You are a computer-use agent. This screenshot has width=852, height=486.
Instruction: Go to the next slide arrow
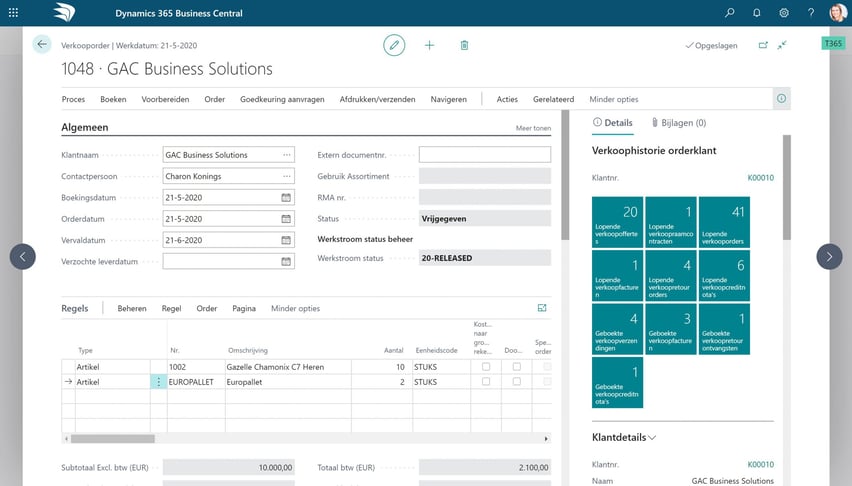[829, 257]
